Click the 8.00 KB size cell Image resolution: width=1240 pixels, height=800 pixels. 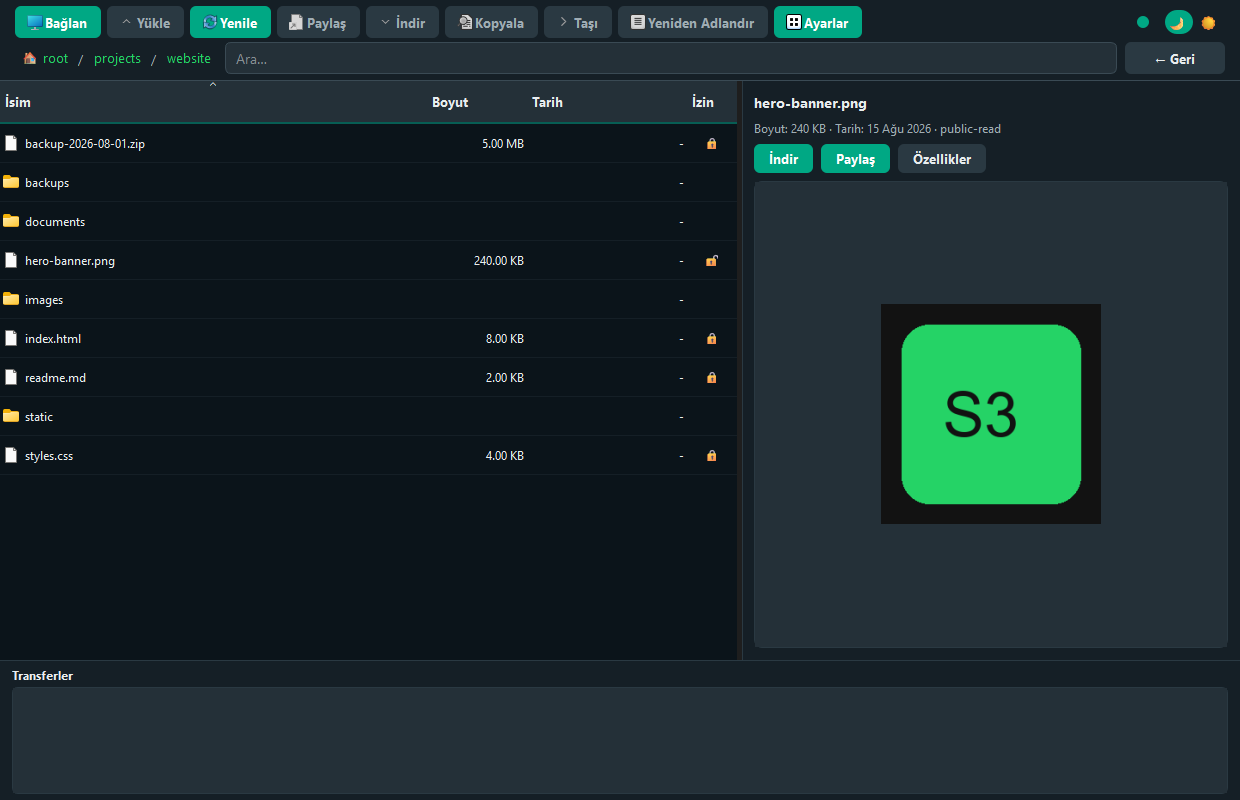click(505, 339)
